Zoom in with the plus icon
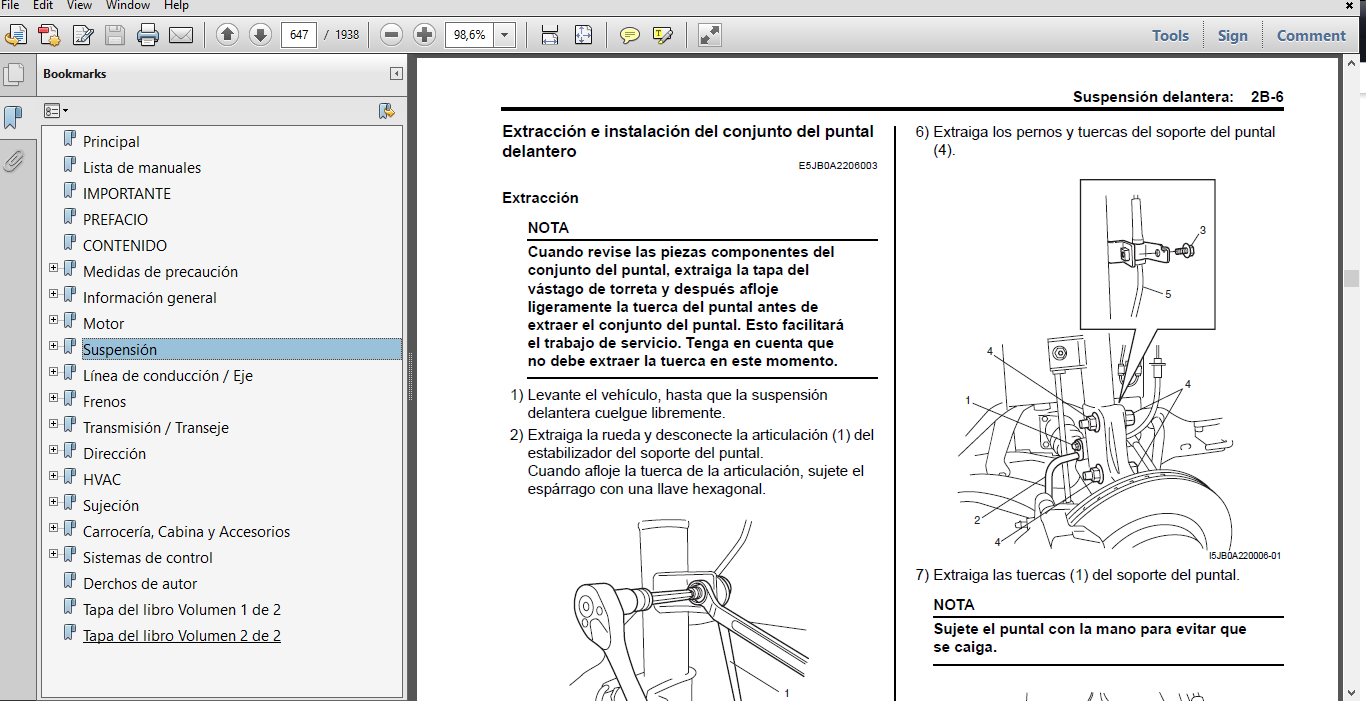Image resolution: width=1366 pixels, height=701 pixels. click(424, 34)
